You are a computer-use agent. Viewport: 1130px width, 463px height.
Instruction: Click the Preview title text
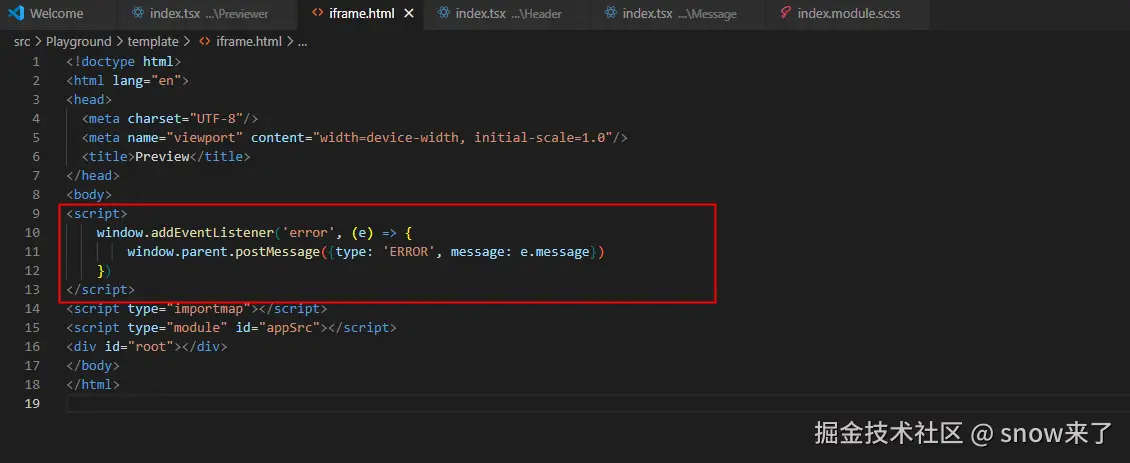coord(162,156)
